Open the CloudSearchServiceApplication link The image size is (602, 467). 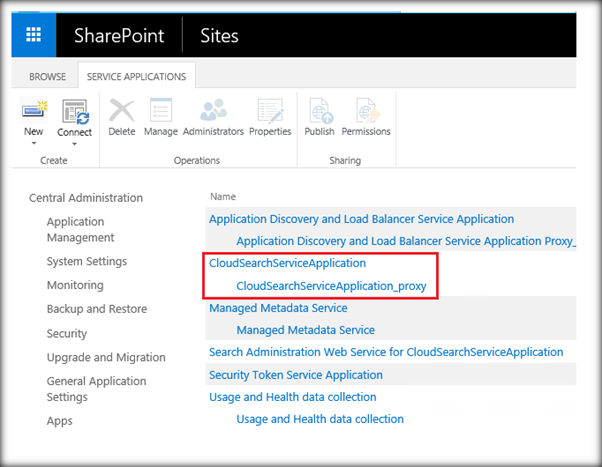coord(287,263)
